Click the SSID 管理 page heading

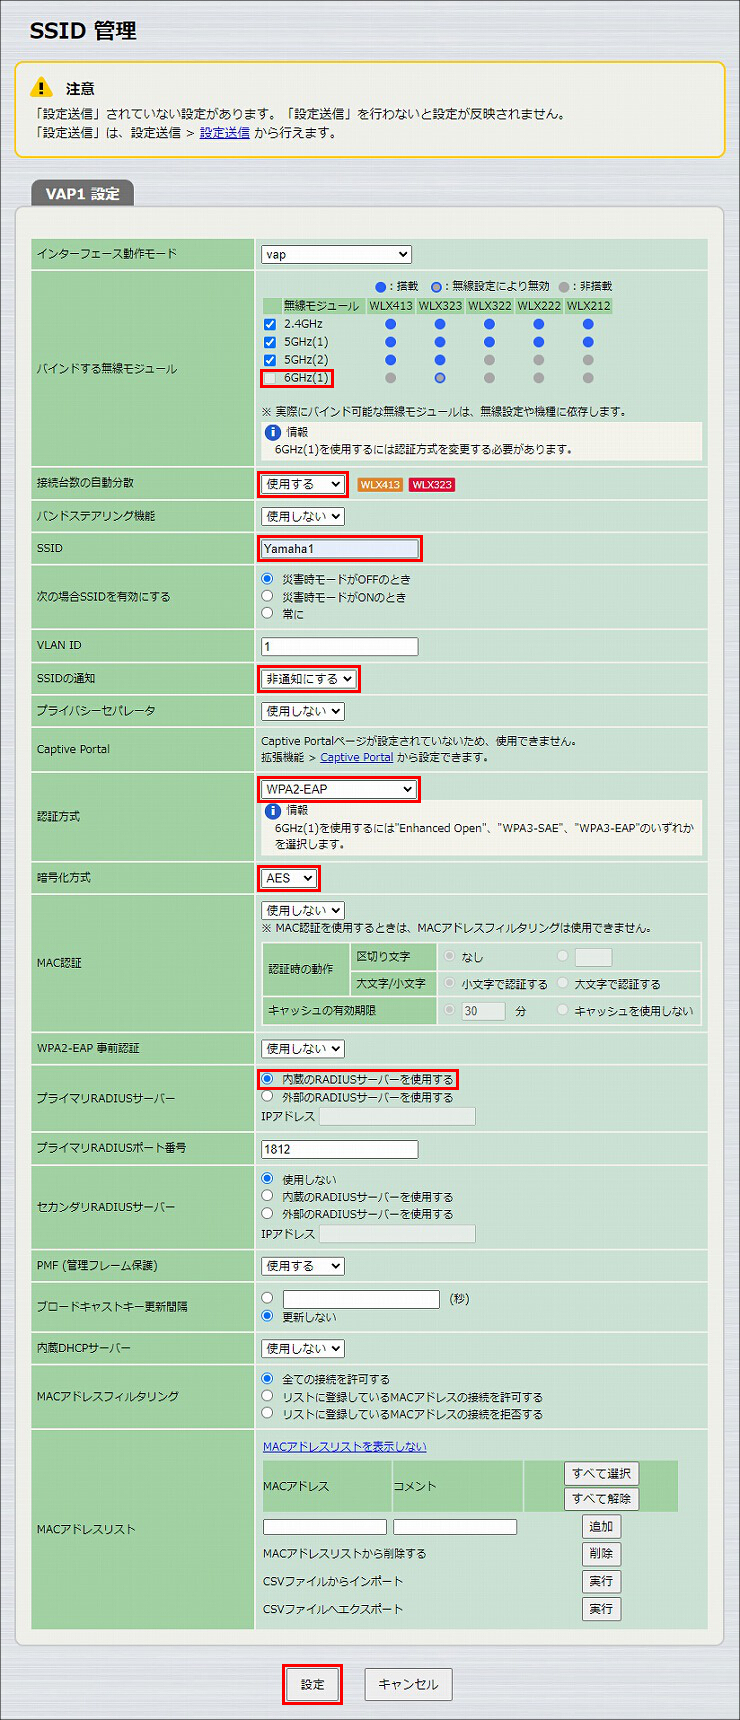click(83, 31)
